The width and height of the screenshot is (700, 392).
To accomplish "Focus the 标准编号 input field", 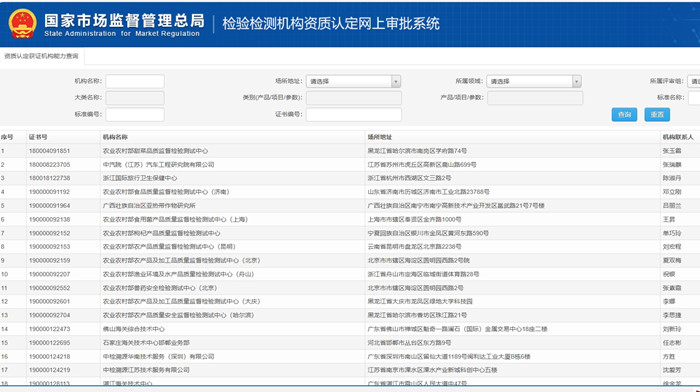I will [x=135, y=114].
